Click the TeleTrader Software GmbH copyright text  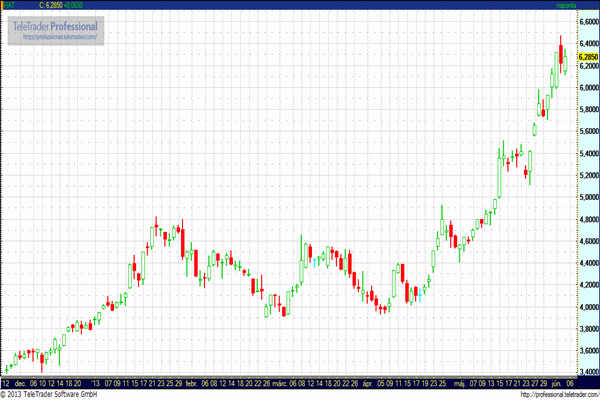click(x=50, y=394)
